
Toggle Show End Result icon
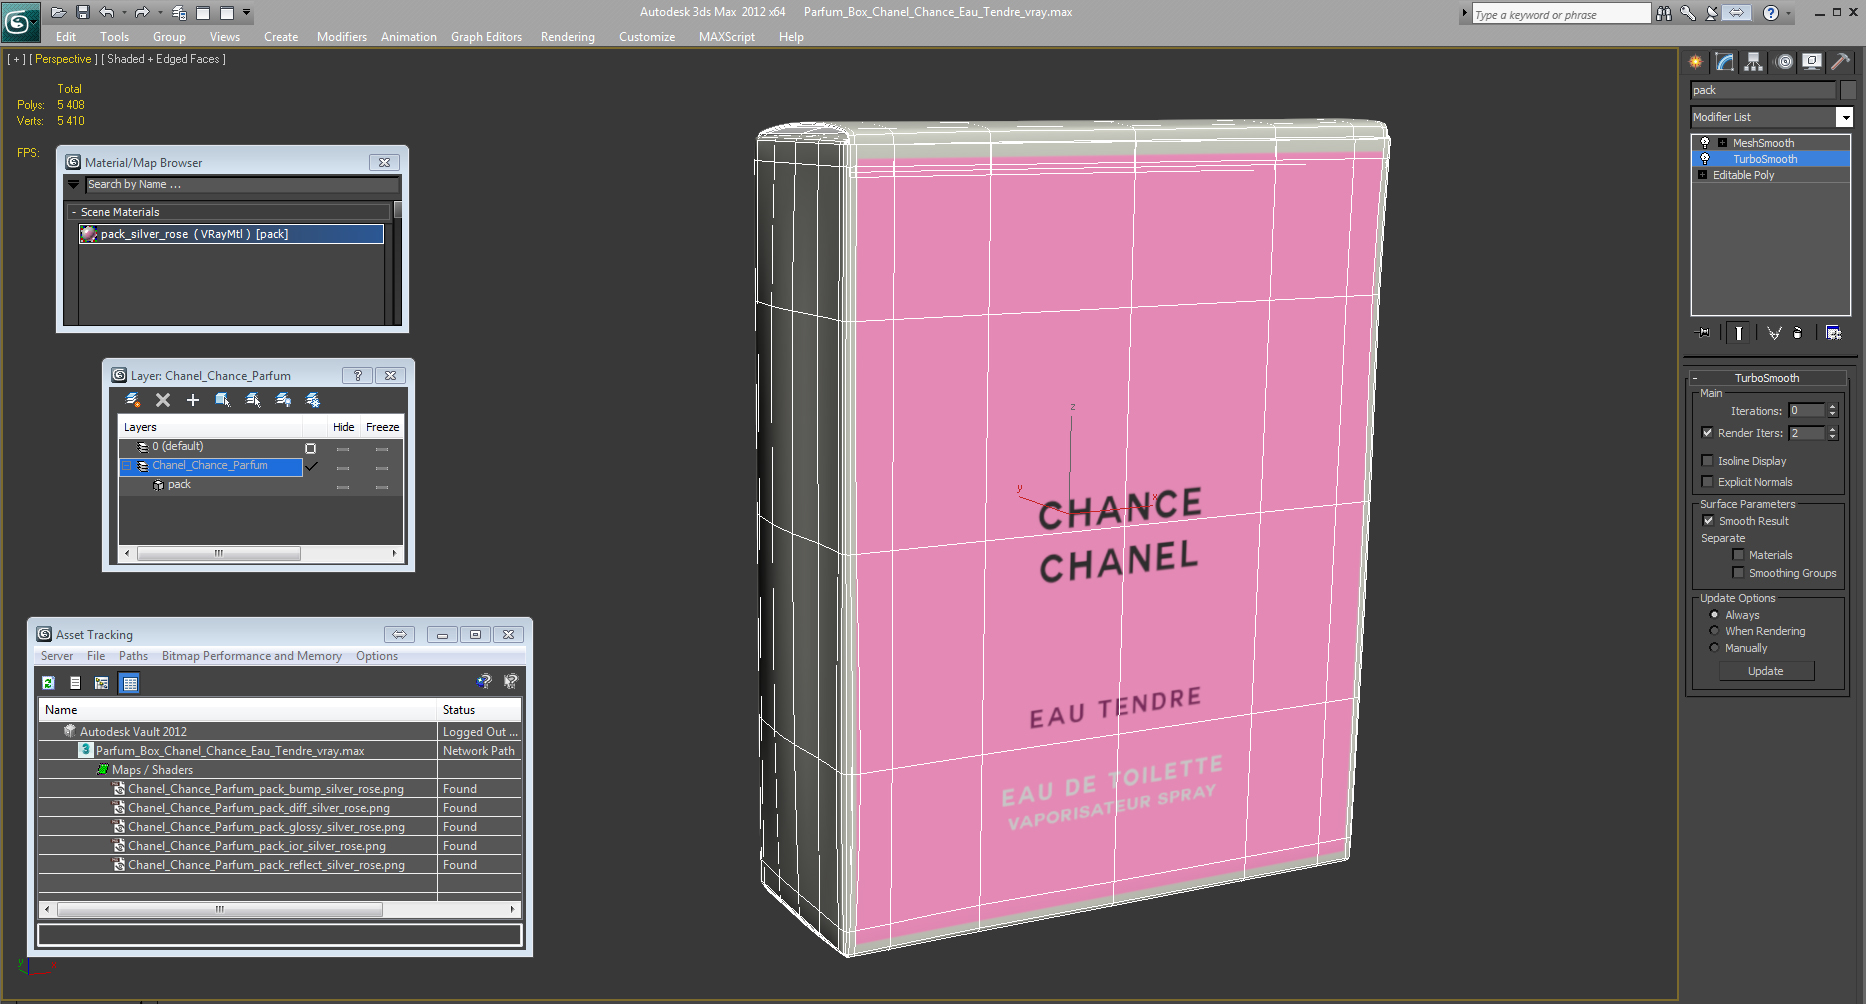[x=1739, y=333]
